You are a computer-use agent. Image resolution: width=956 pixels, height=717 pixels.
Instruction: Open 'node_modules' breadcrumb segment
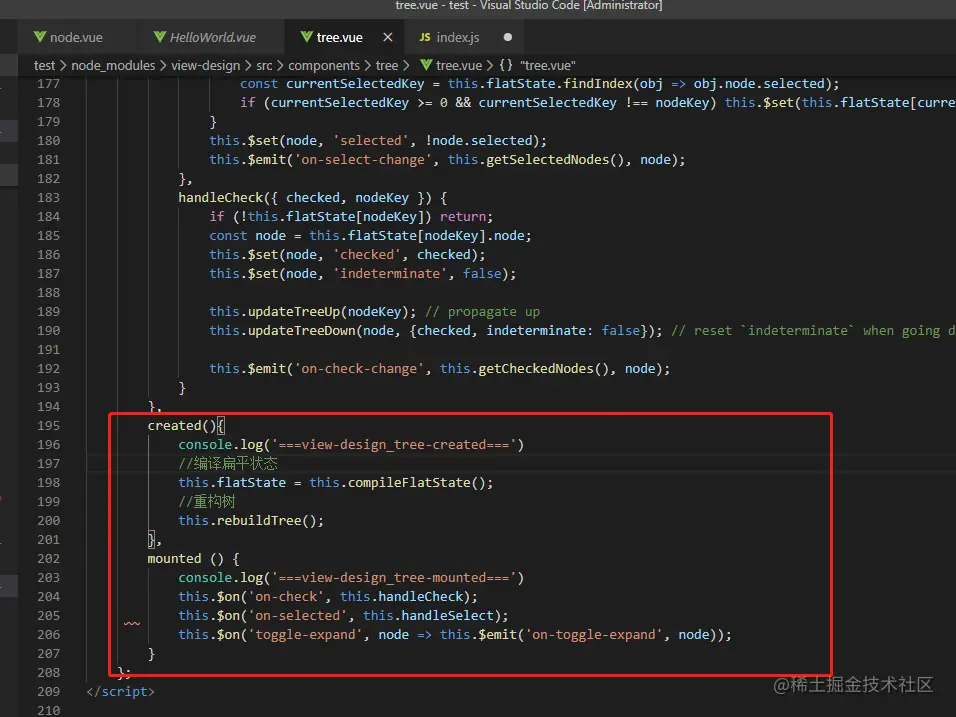coord(113,65)
